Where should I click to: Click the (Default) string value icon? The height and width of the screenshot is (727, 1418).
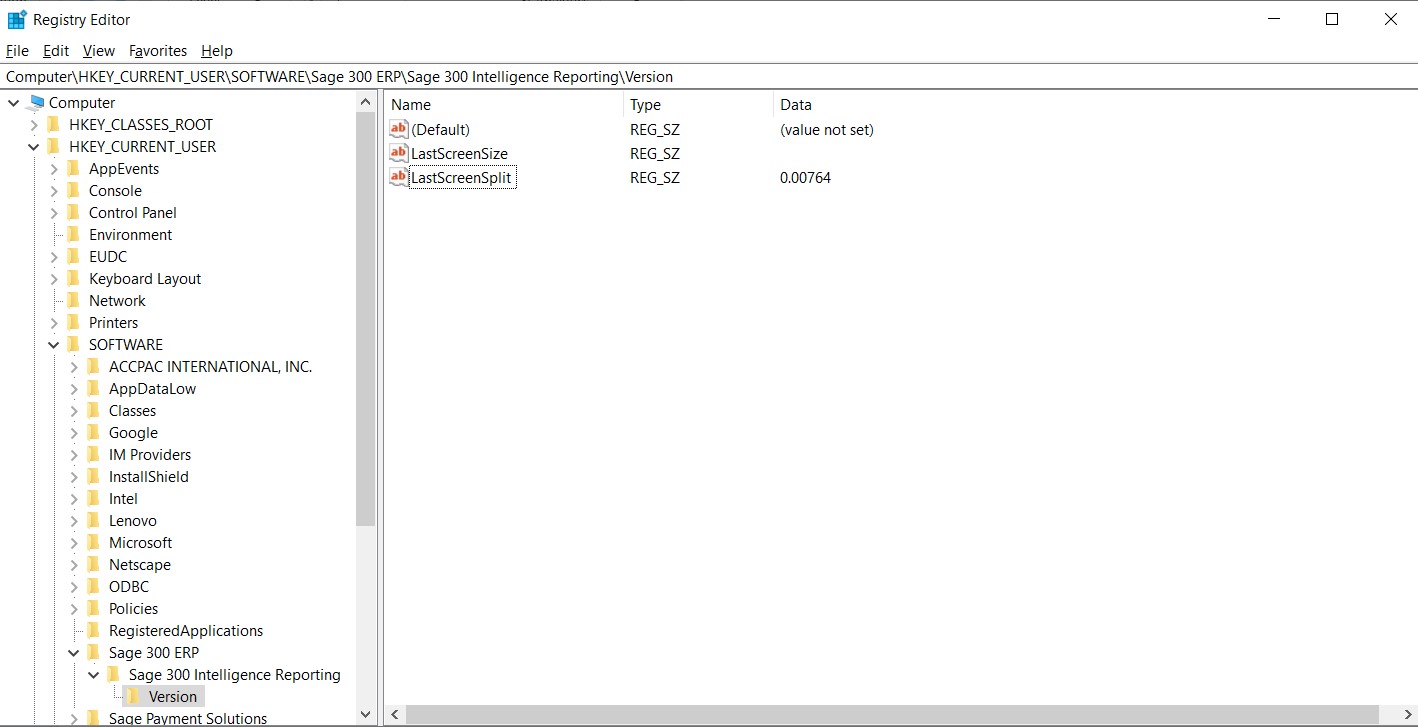pyautogui.click(x=399, y=129)
